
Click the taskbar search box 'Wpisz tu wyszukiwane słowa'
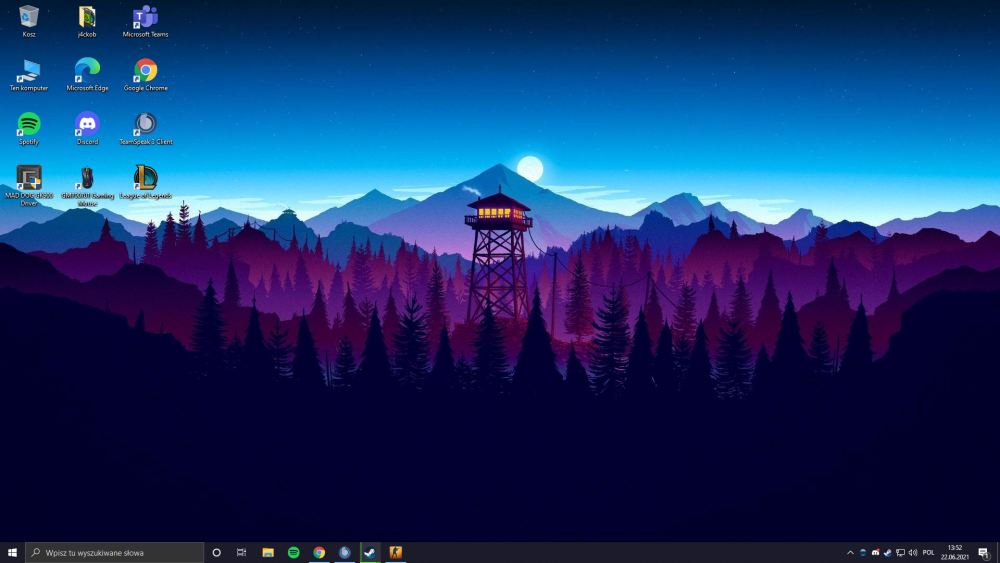point(115,553)
